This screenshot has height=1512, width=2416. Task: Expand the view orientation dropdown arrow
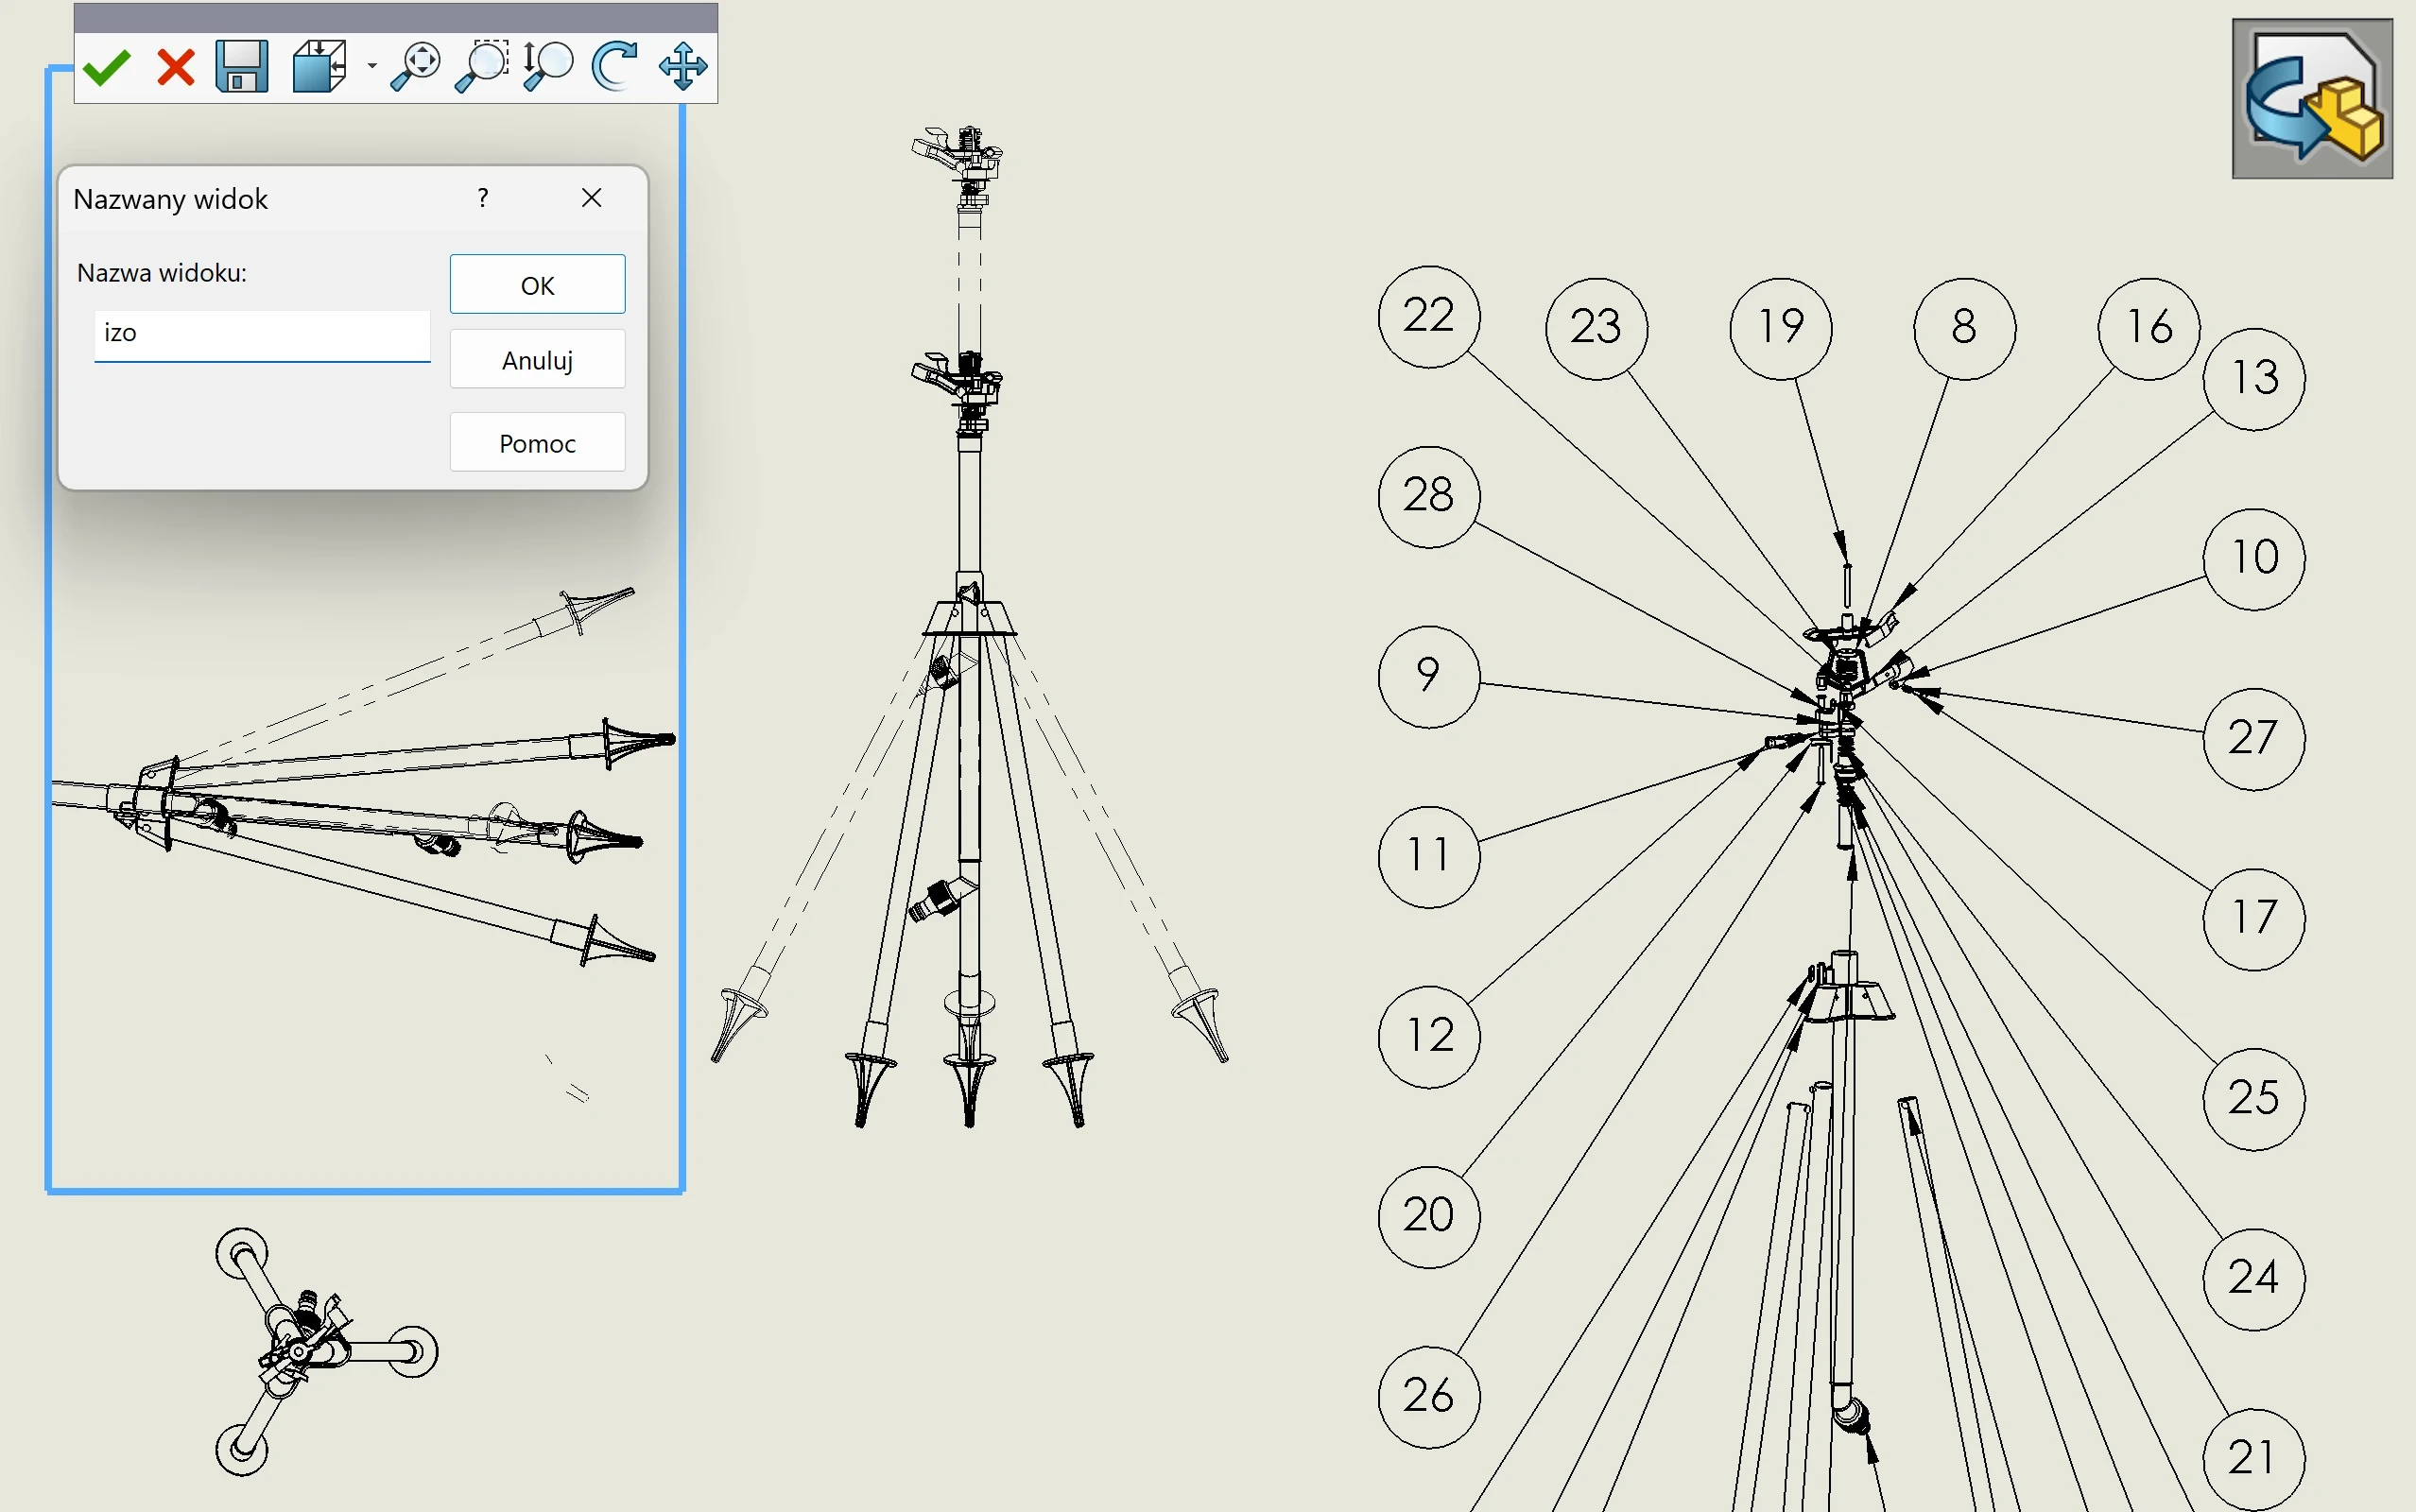point(372,67)
